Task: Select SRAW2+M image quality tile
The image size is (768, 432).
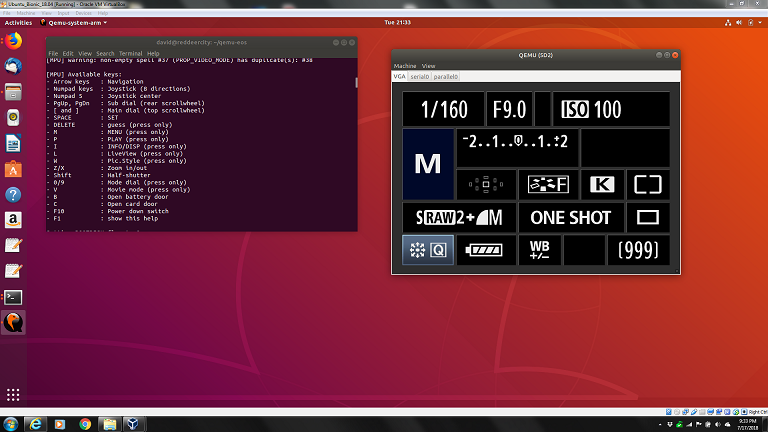Action: pos(459,217)
